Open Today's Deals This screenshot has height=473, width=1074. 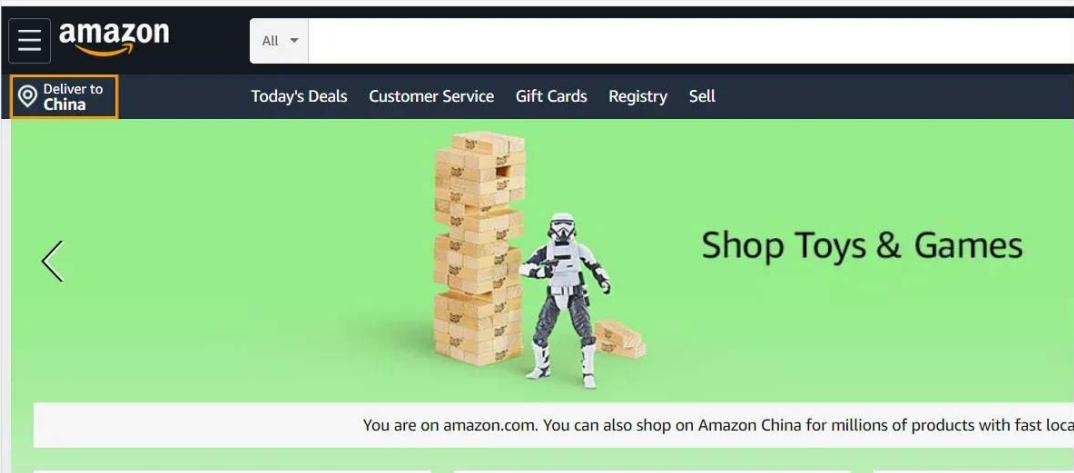coord(299,97)
